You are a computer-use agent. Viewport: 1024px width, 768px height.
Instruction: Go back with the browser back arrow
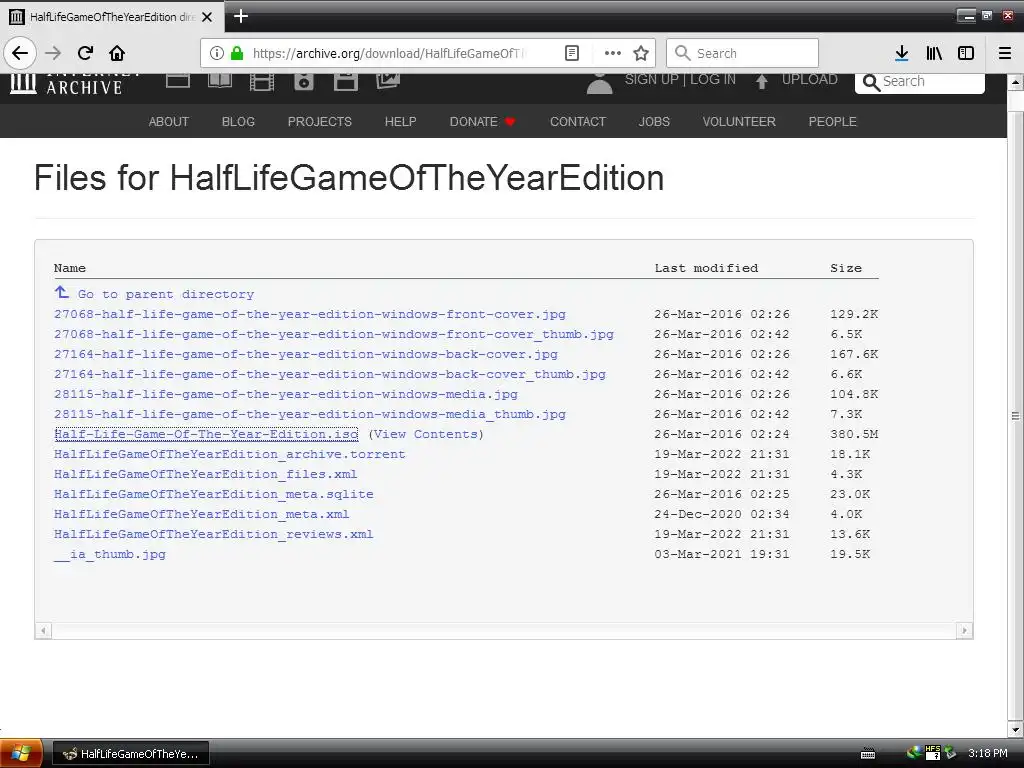coord(20,53)
